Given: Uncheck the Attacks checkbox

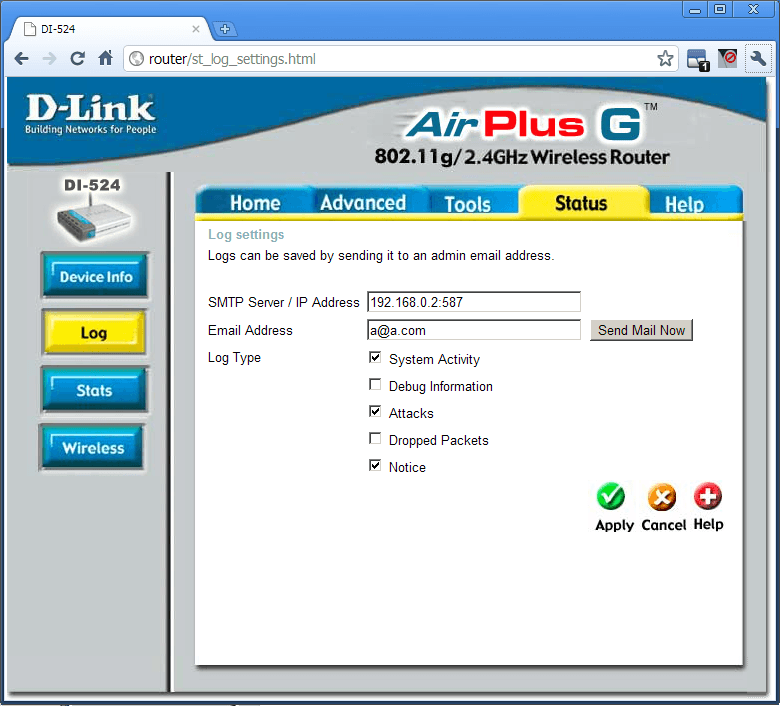Looking at the screenshot, I should [375, 411].
